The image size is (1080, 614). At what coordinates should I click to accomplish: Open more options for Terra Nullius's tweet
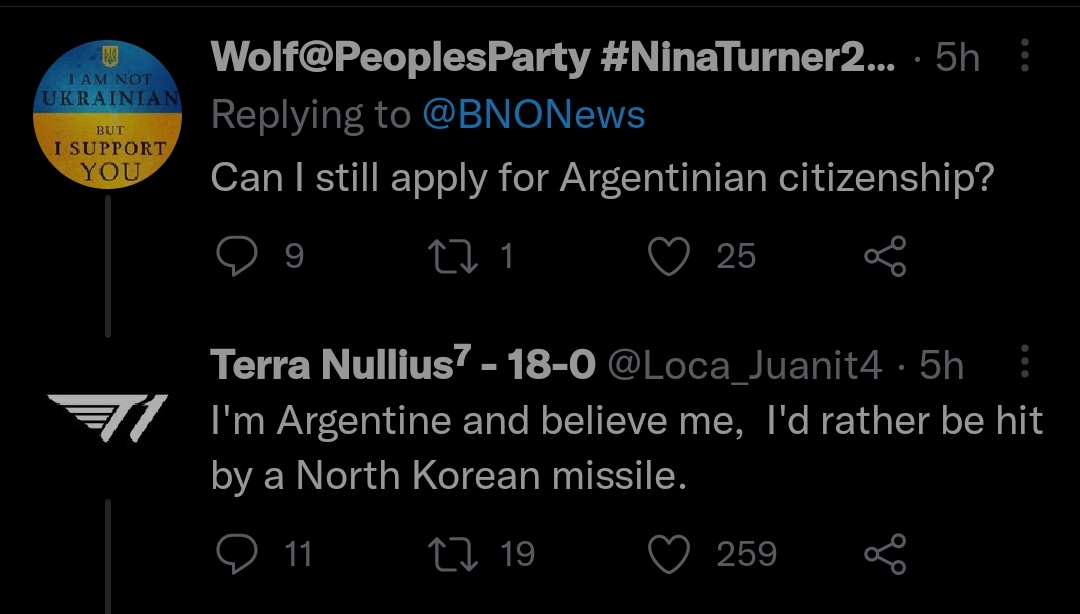(1024, 363)
